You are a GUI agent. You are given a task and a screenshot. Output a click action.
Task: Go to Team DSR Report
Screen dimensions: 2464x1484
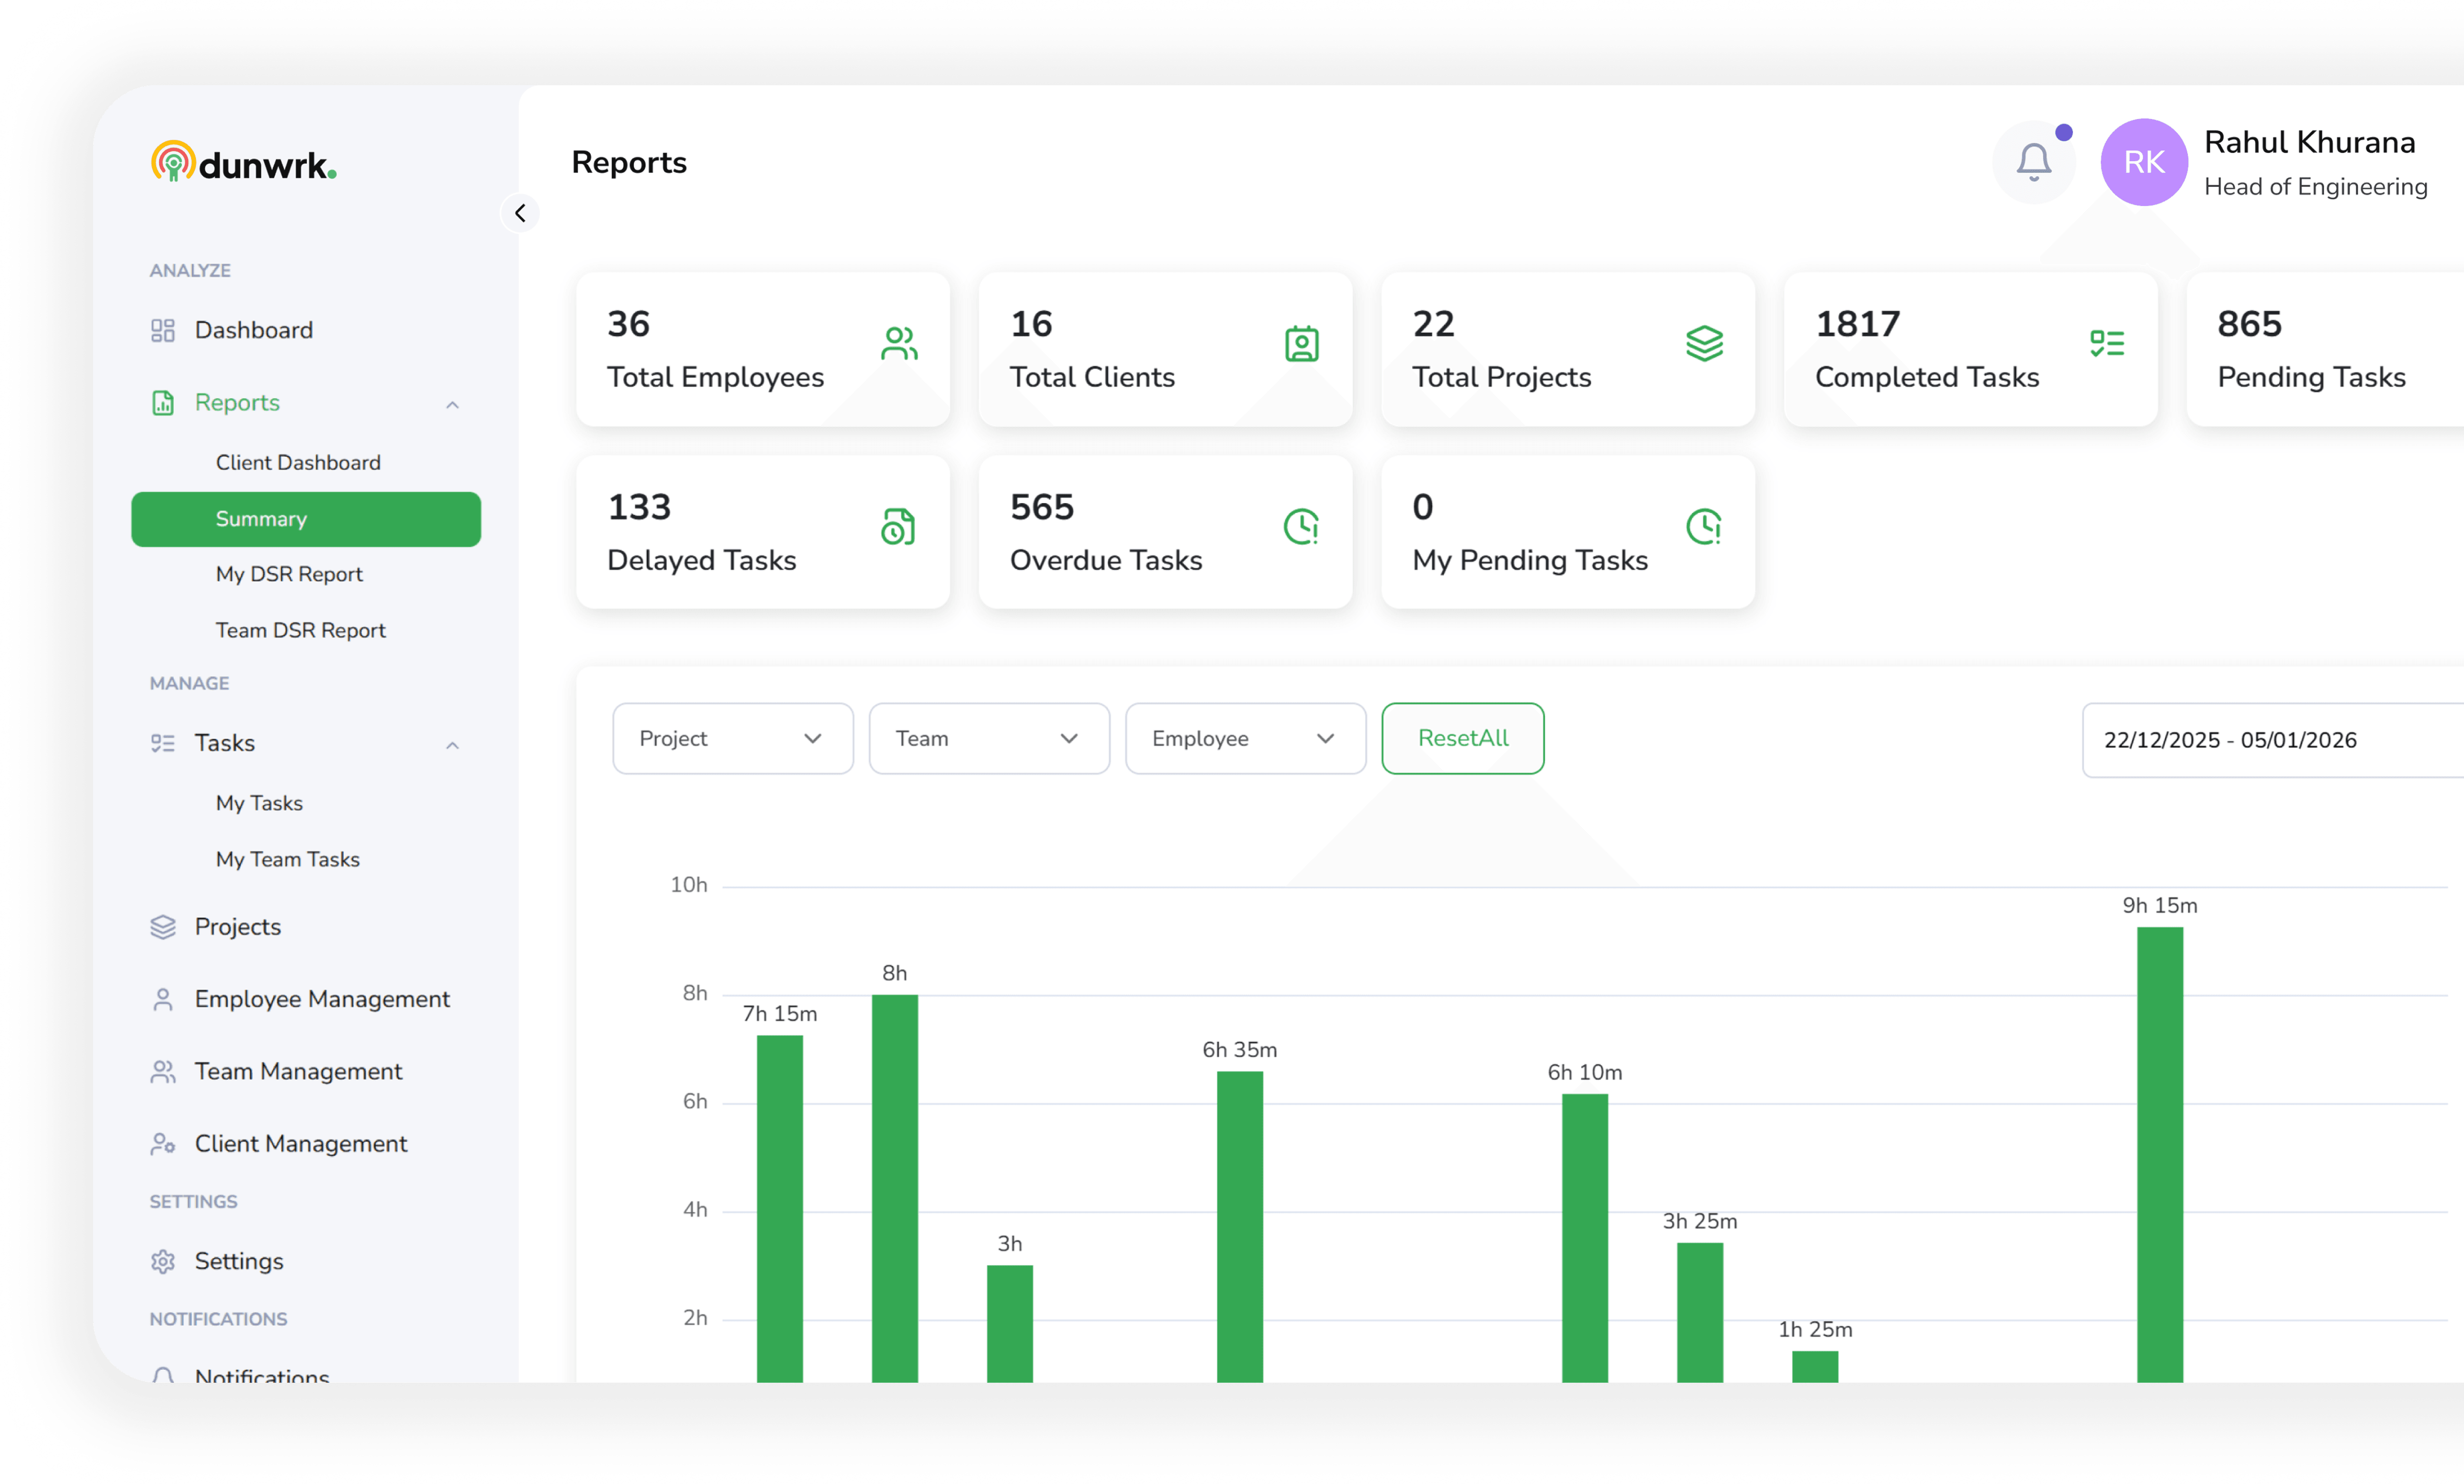coord(300,630)
